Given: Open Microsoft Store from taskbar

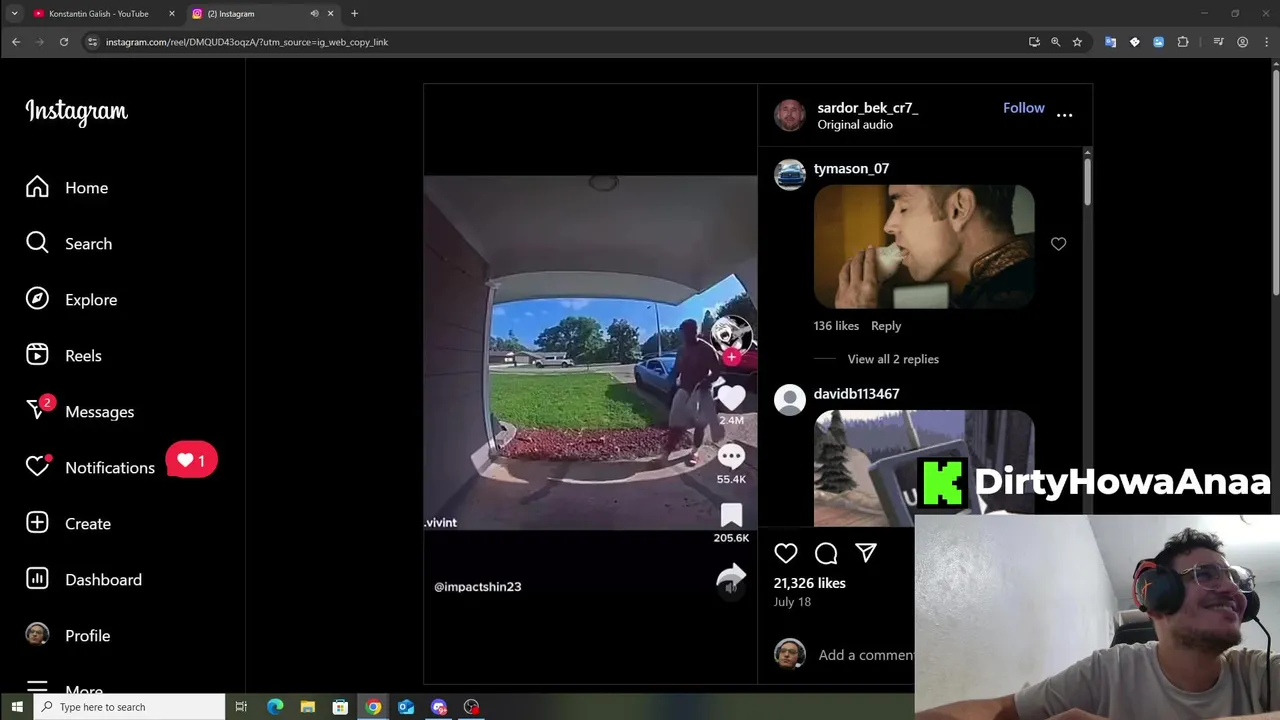Looking at the screenshot, I should pyautogui.click(x=340, y=707).
